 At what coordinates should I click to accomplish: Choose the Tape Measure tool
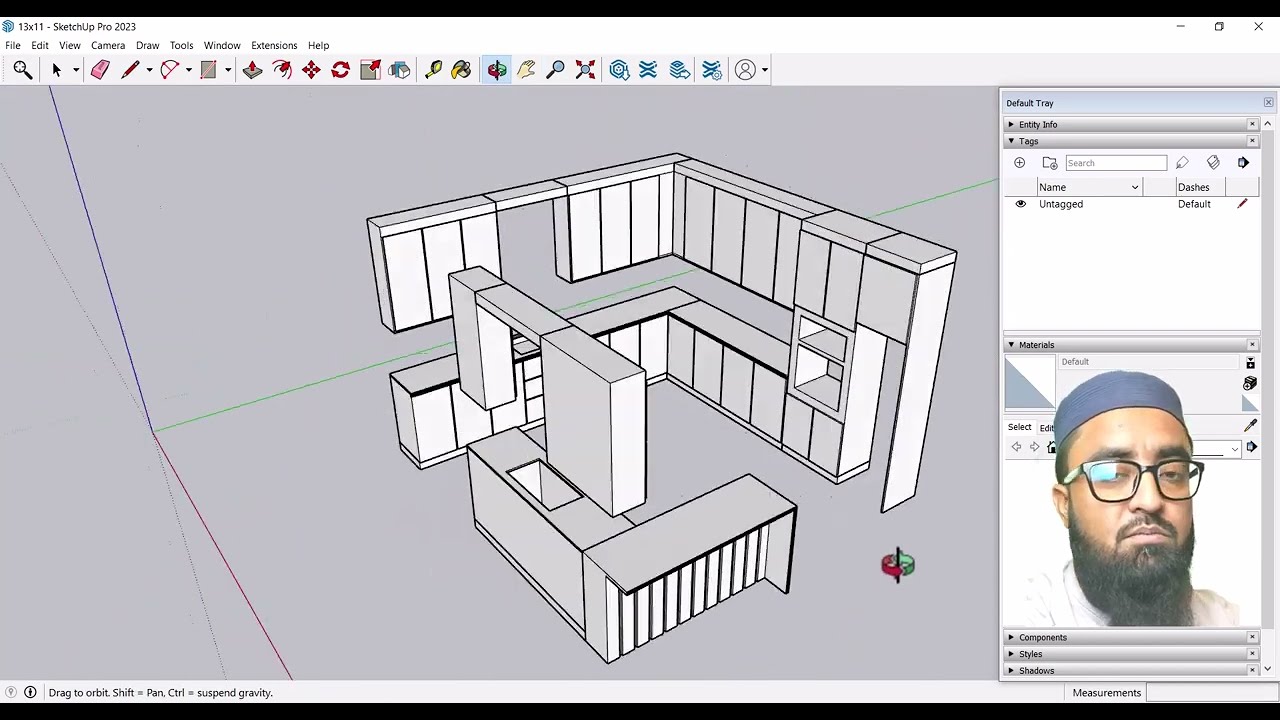point(433,69)
